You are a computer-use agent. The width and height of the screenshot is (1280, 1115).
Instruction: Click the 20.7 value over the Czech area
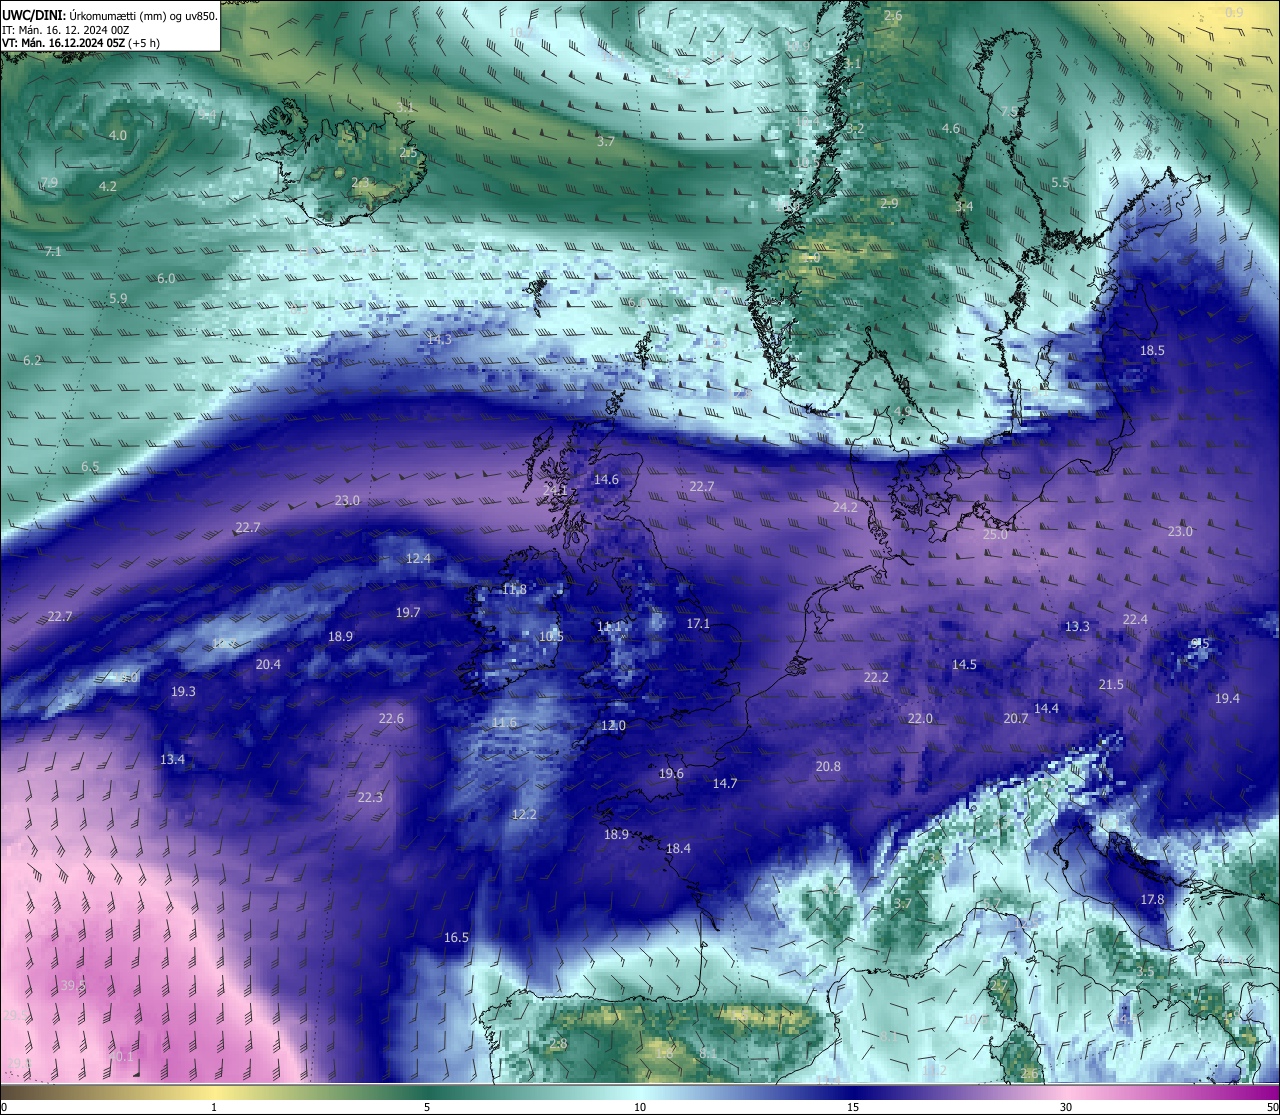pos(1016,719)
